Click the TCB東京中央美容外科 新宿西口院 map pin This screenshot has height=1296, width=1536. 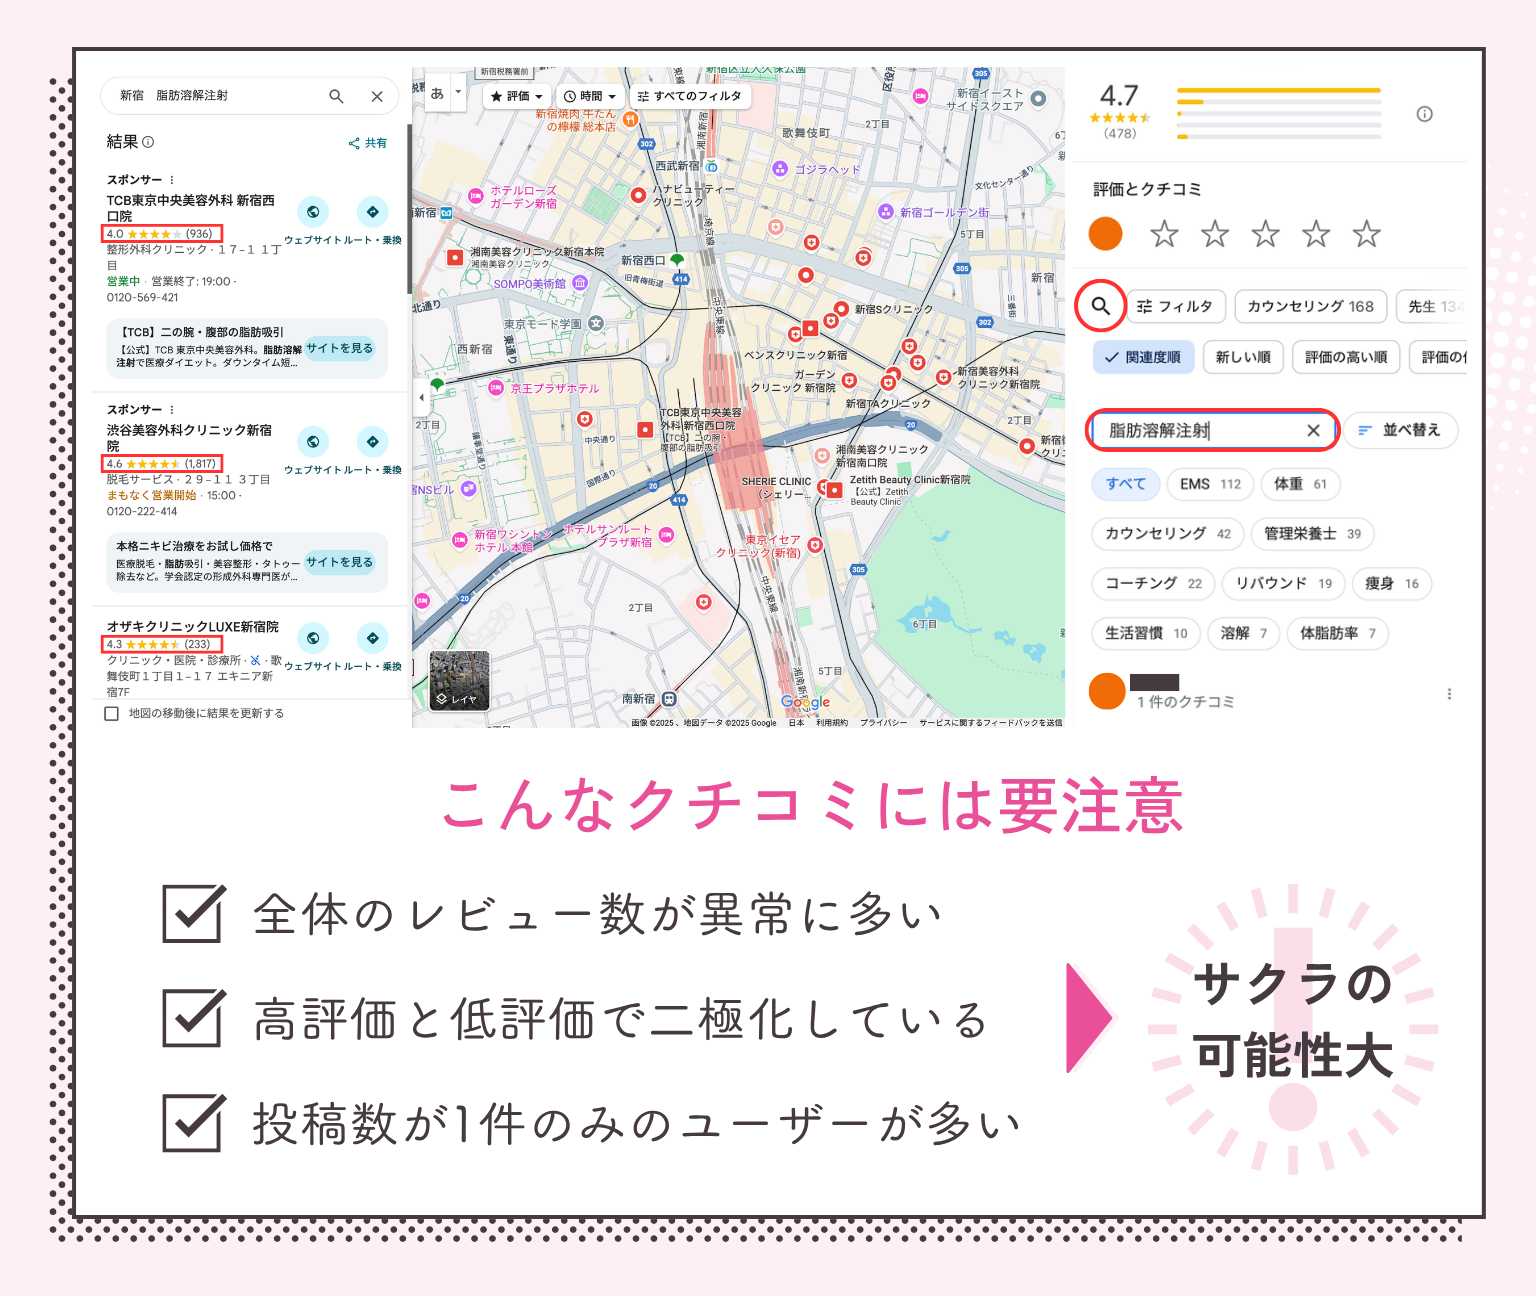[x=645, y=430]
